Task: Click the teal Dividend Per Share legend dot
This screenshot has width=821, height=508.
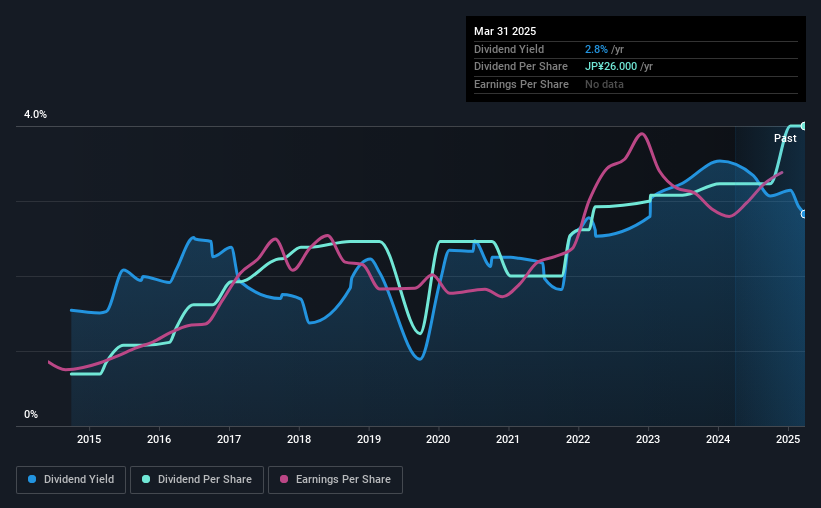Action: [x=146, y=479]
